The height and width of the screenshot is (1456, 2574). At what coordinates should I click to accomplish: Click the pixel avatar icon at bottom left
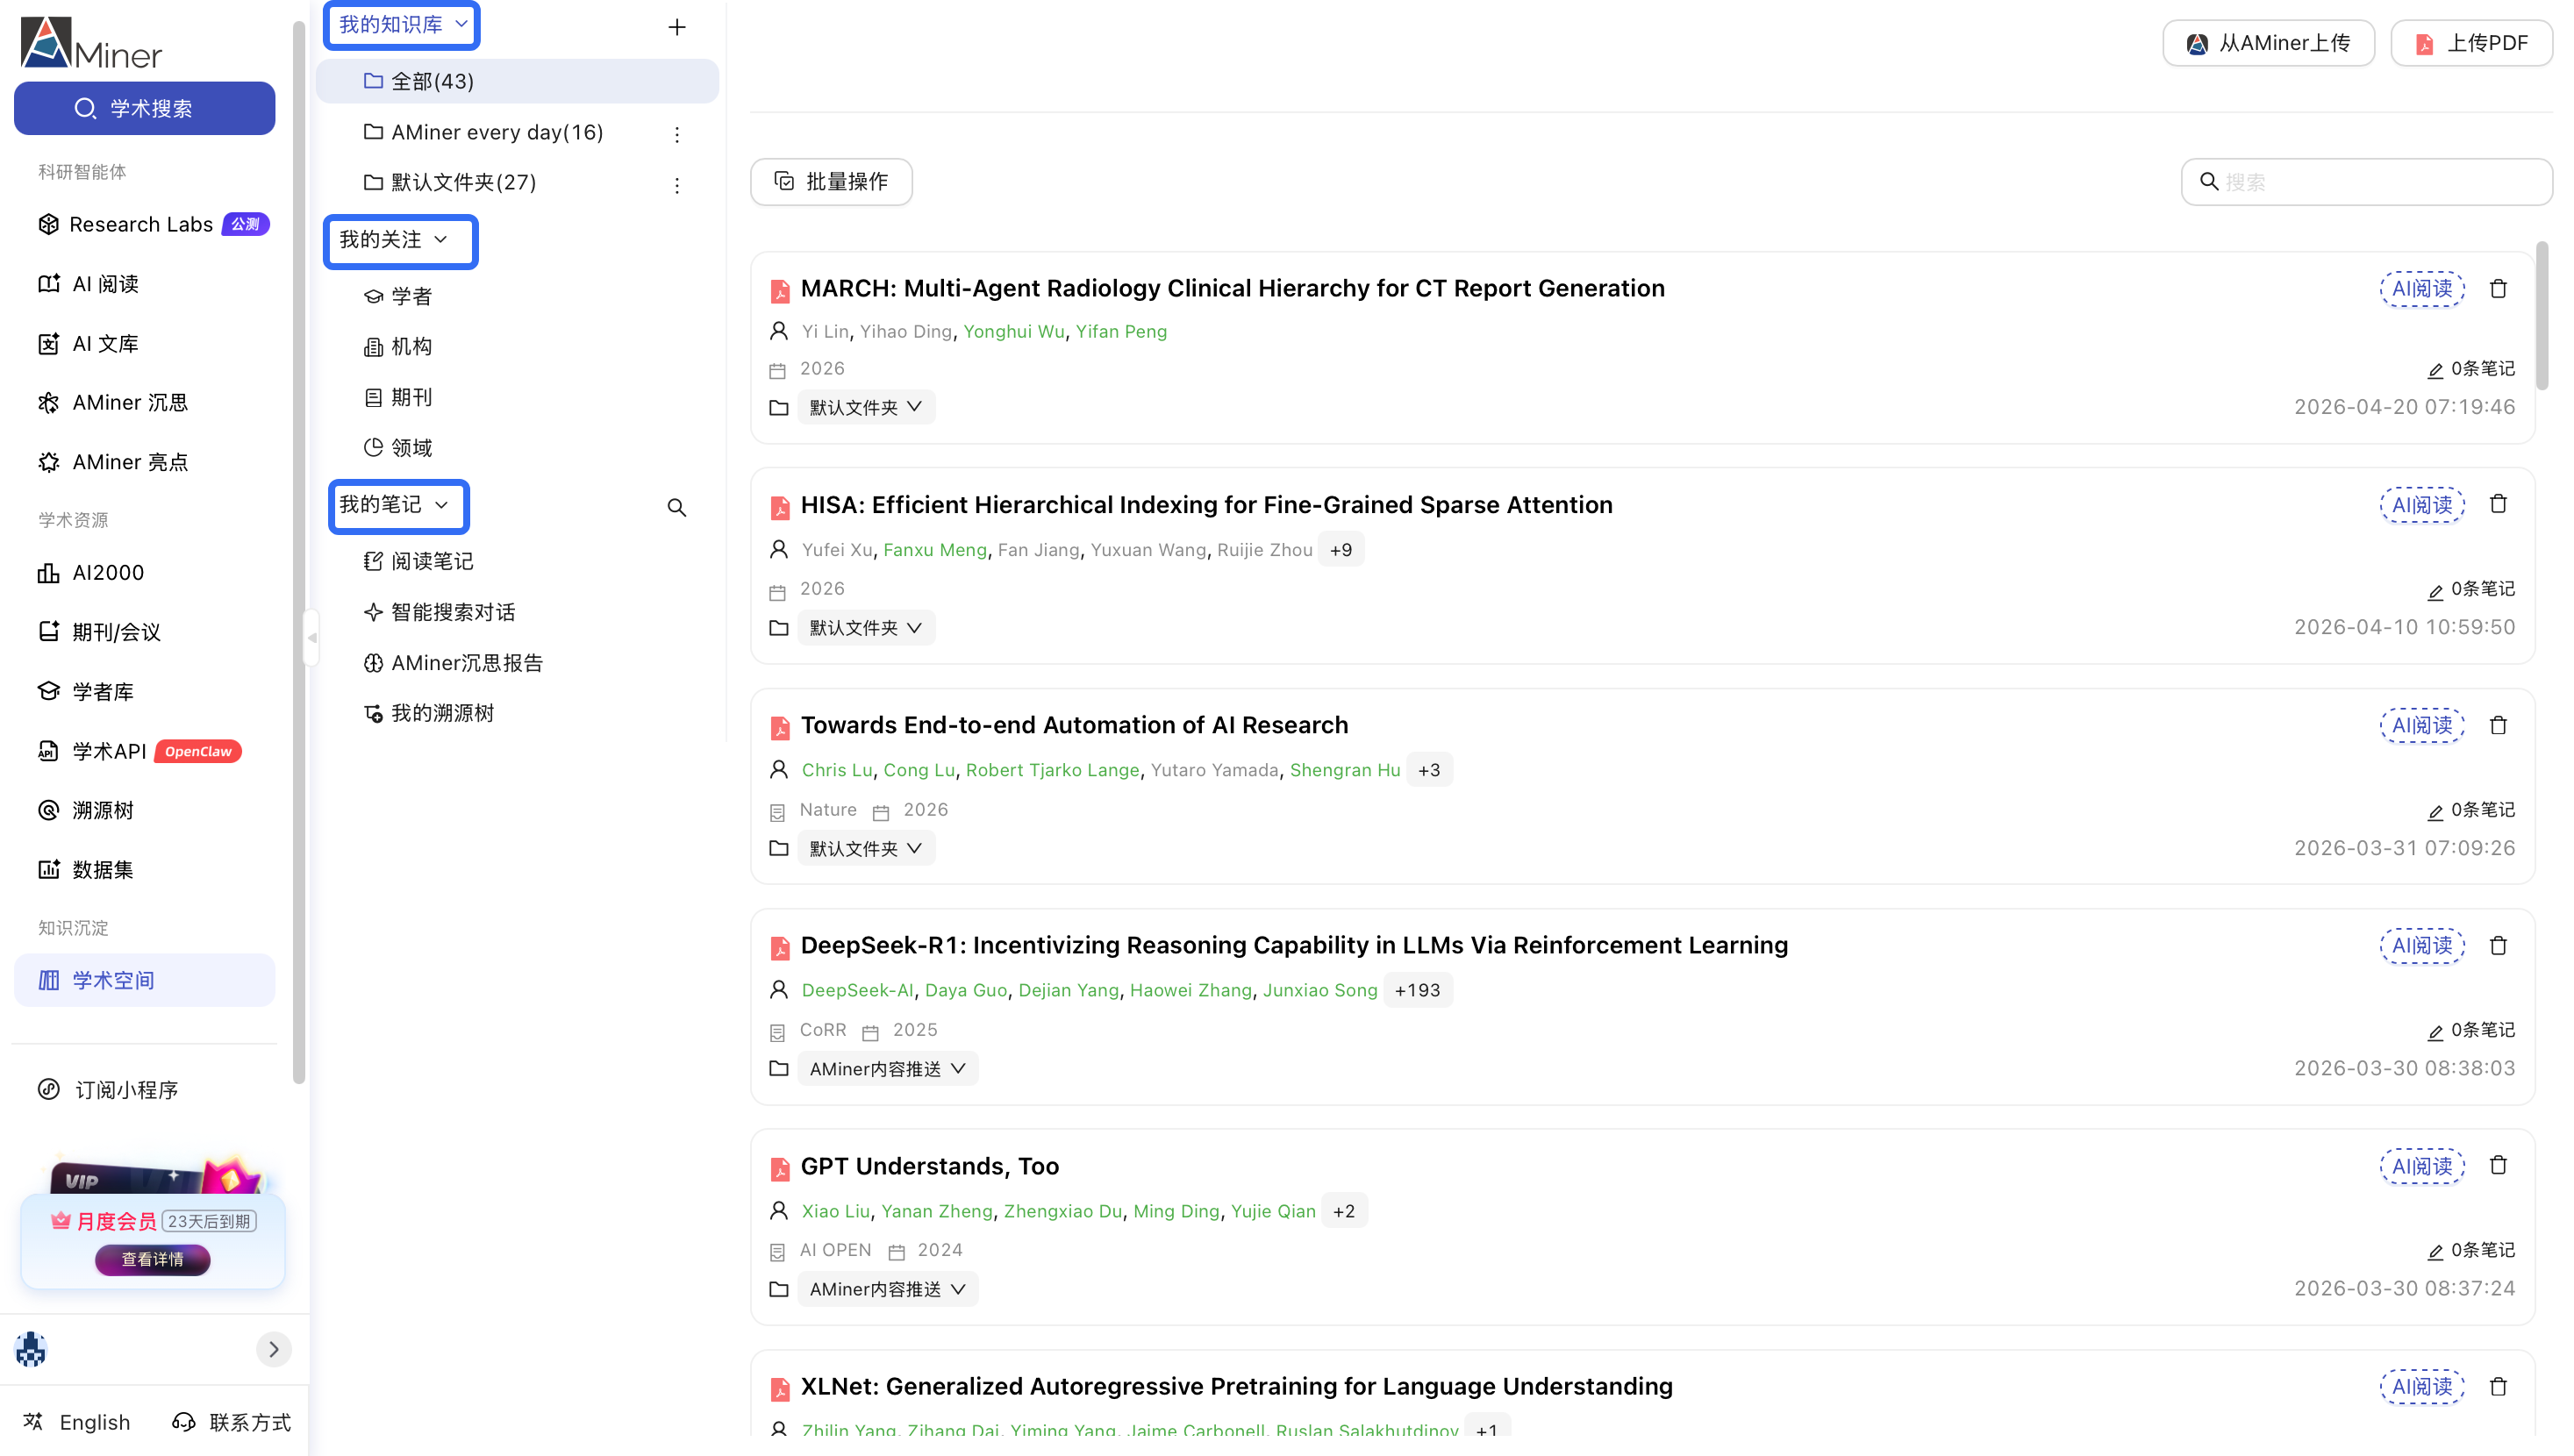[31, 1349]
